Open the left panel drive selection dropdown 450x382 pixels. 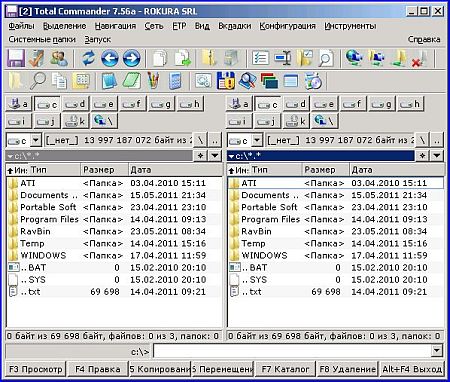36,140
